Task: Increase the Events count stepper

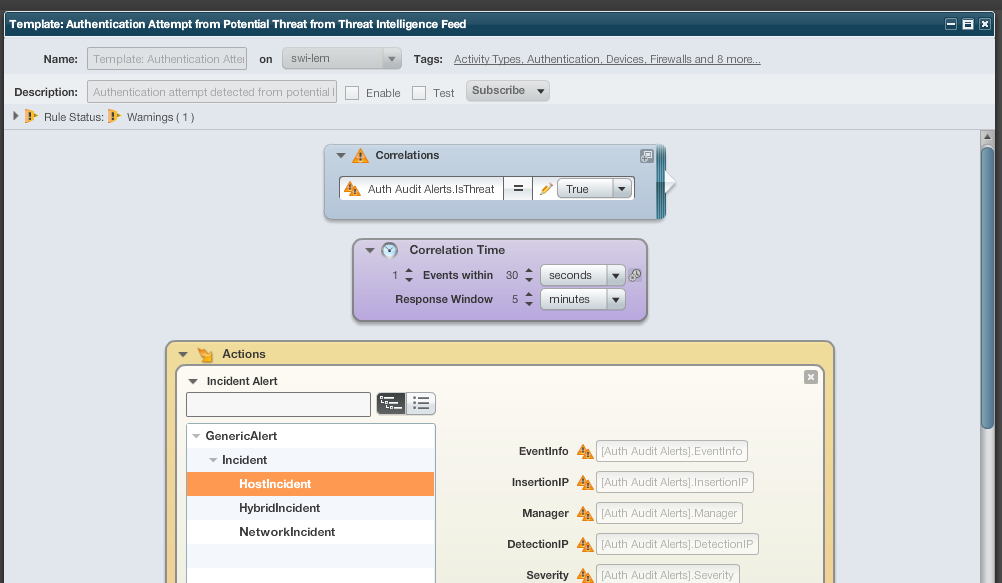Action: click(409, 271)
